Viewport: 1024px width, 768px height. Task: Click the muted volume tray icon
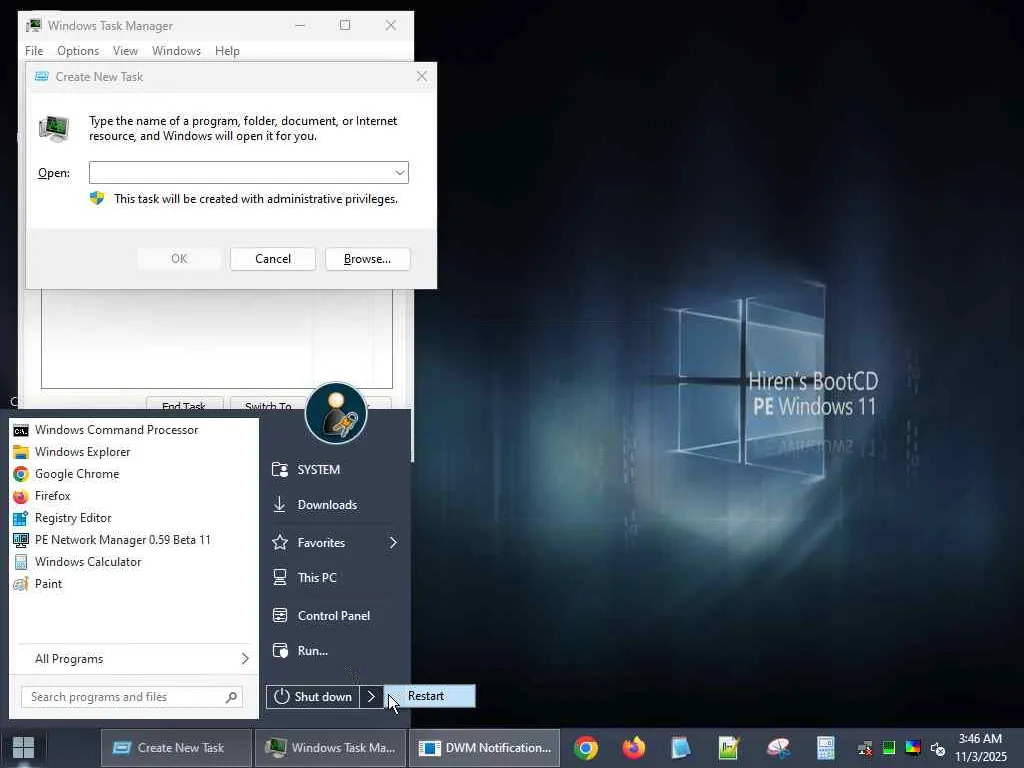coord(938,749)
